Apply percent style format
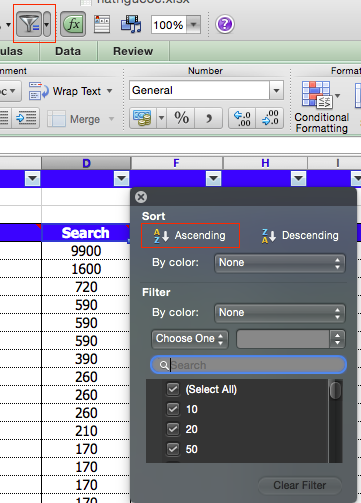This screenshot has height=503, width=361. click(x=181, y=118)
